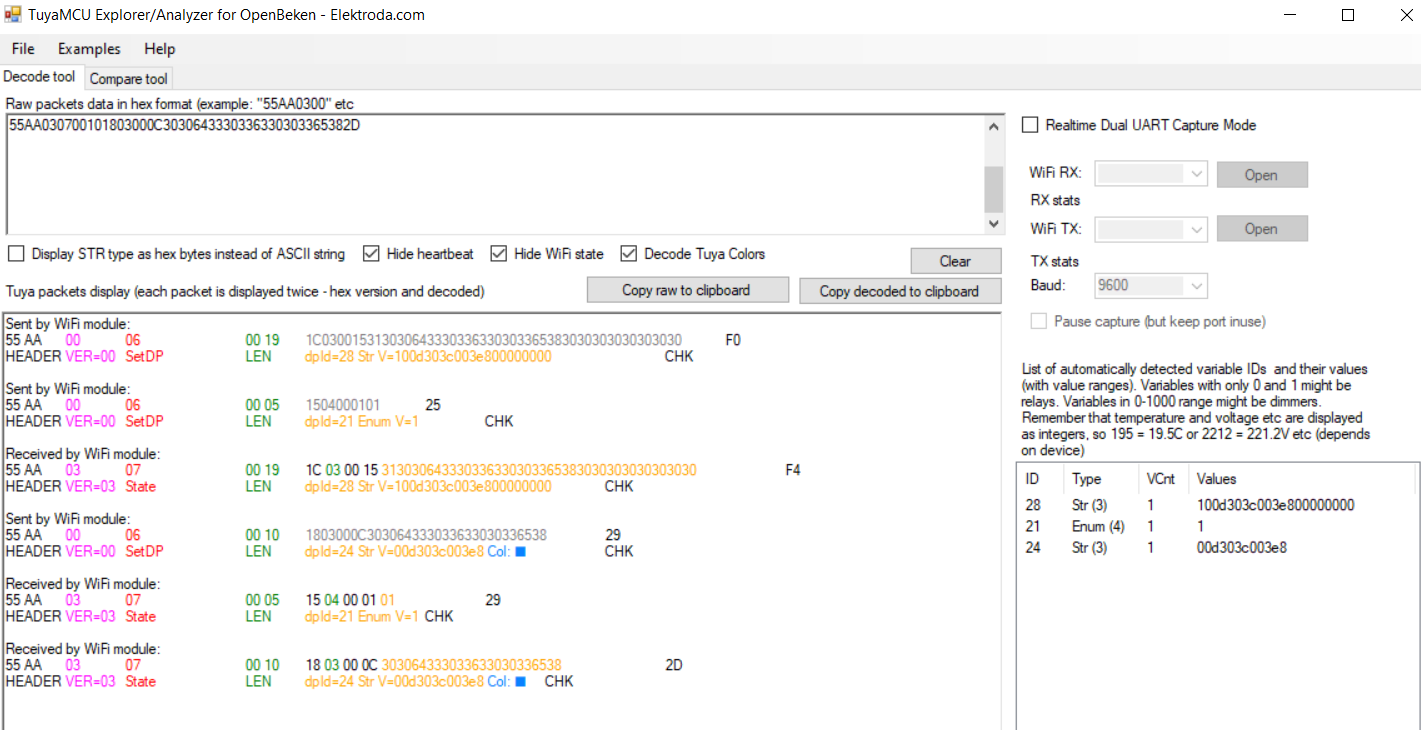
Task: Click inside the raw packets hex text box
Action: [x=495, y=175]
